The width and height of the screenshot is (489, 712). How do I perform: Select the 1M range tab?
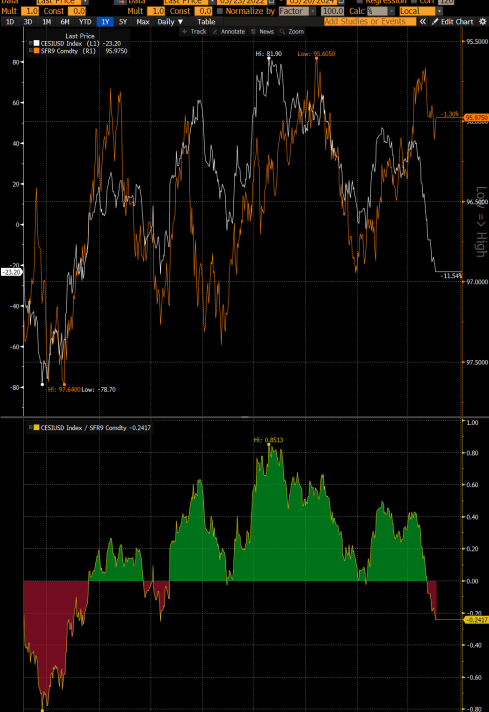point(46,21)
